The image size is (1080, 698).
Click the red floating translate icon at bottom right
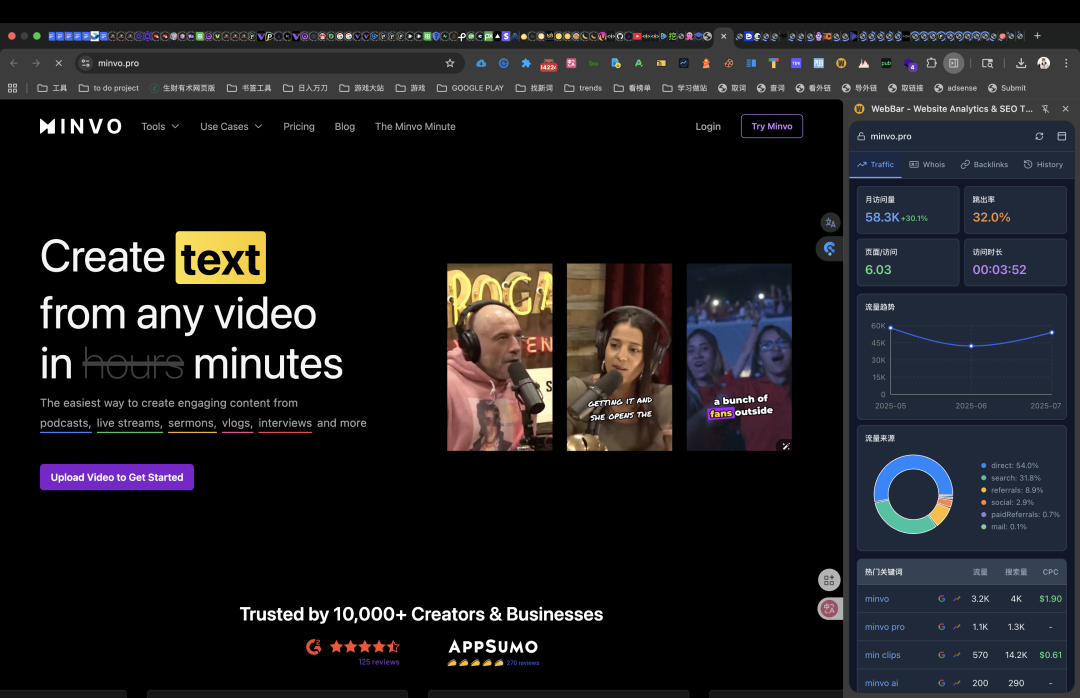[829, 608]
